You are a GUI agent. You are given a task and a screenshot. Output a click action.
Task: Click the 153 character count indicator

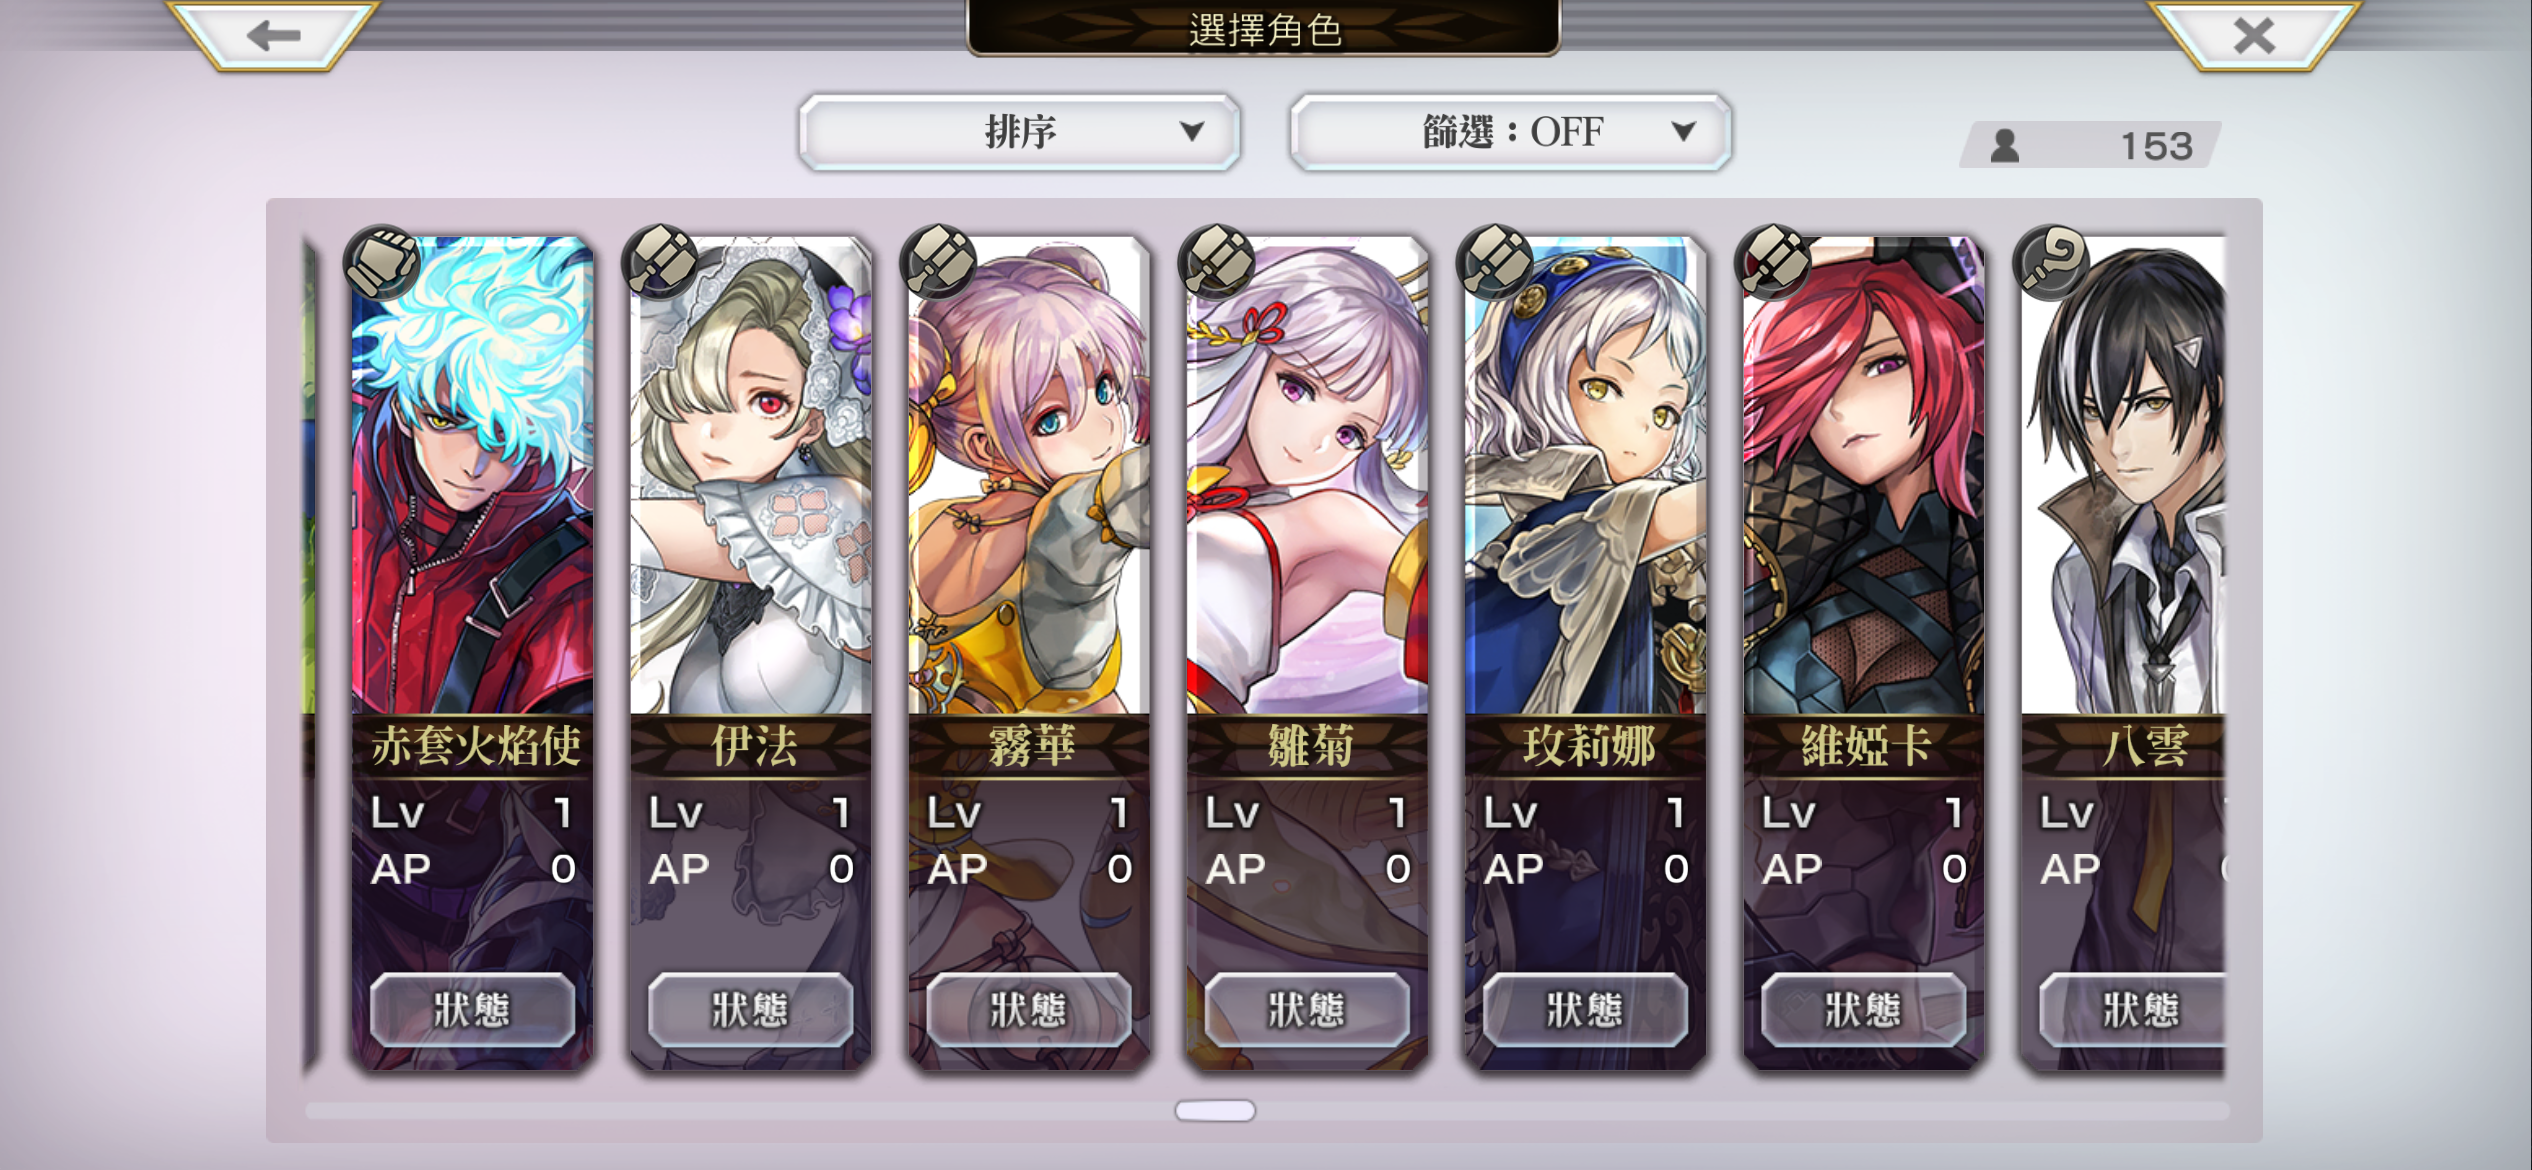(x=2092, y=146)
